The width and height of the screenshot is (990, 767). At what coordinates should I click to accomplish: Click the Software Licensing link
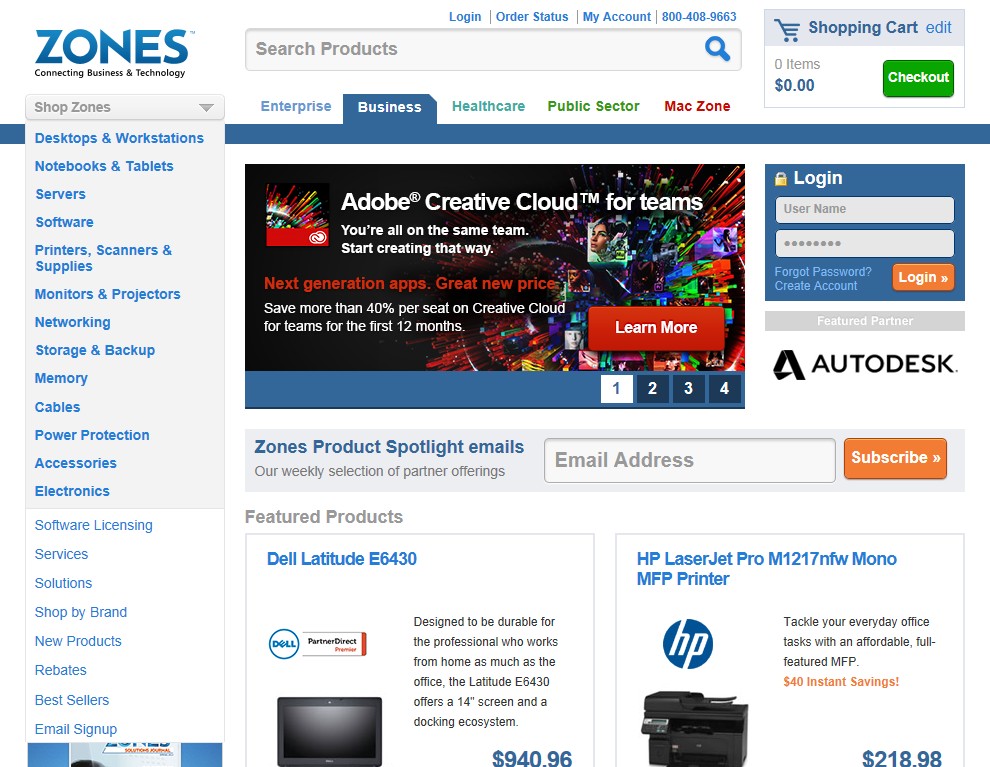point(93,525)
